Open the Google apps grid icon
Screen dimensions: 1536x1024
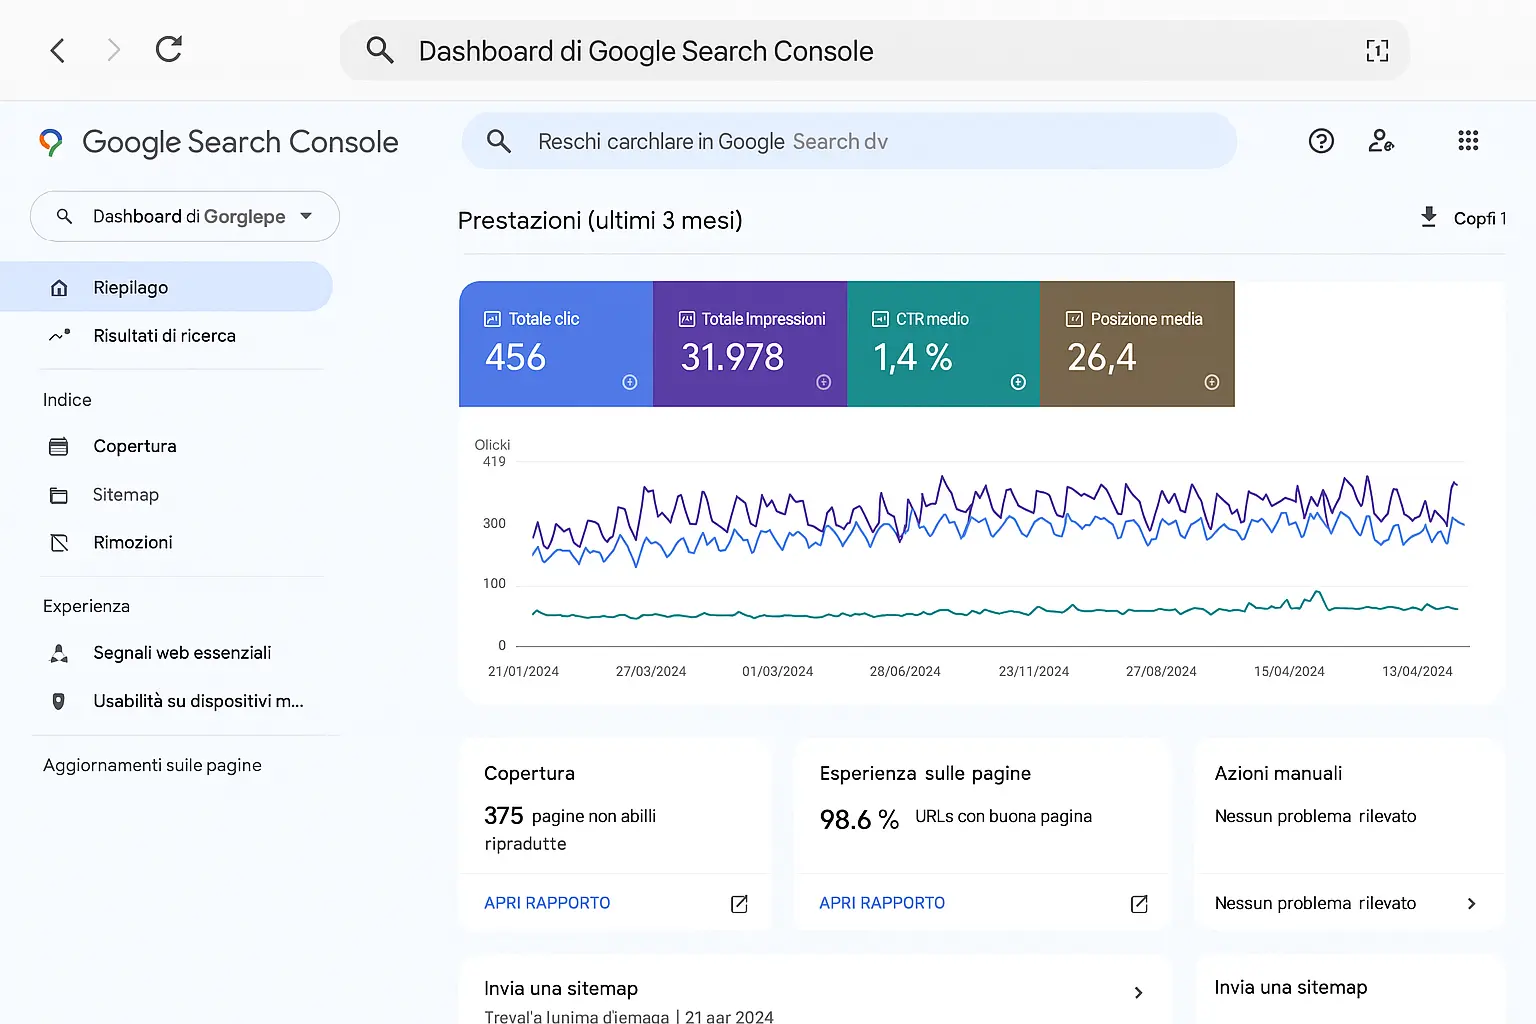tap(1468, 140)
